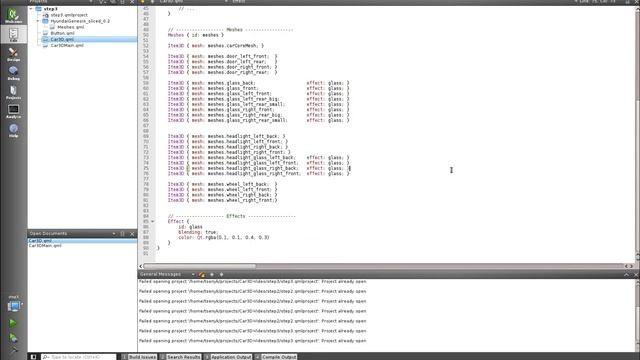Click the meshes.headlight_left_back code line
The width and height of the screenshot is (640, 360).
coord(226,136)
